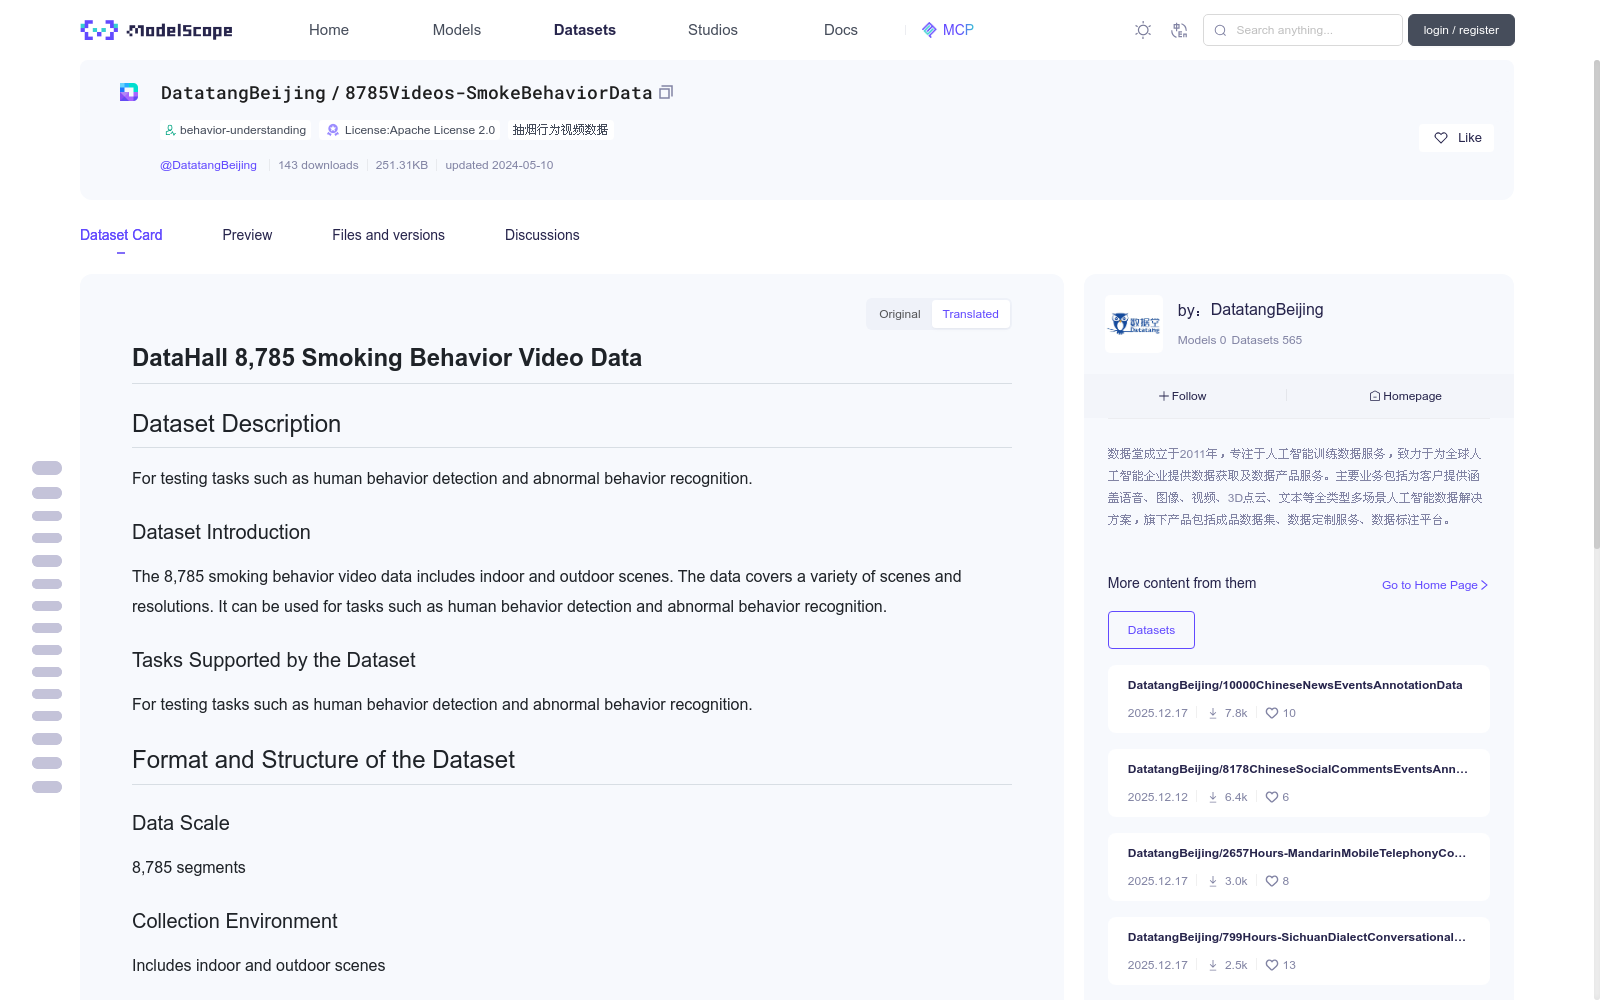Click the heart icon showing 8 likes

coord(1272,881)
